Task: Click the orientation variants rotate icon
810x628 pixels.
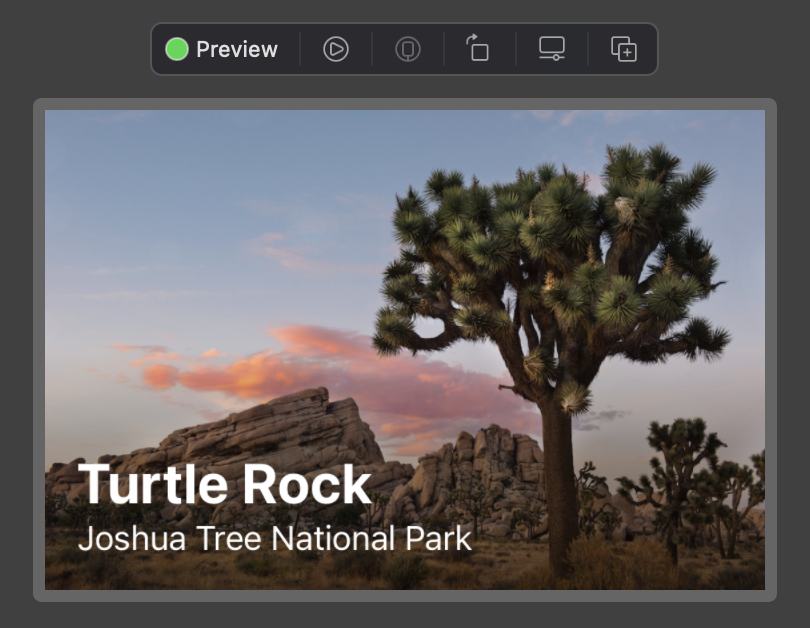Action: (x=477, y=48)
